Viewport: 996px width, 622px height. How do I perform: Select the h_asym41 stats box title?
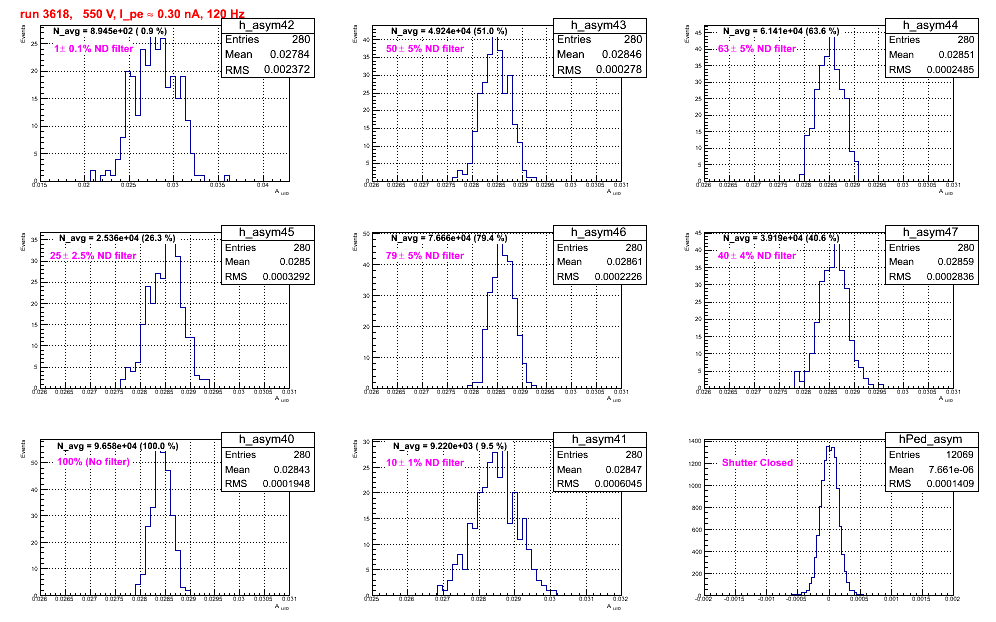599,439
